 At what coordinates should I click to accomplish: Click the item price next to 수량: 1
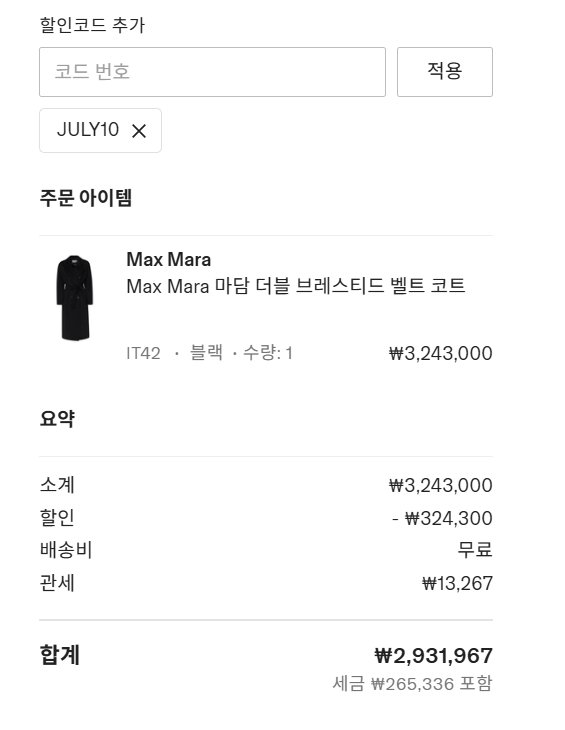(x=440, y=353)
